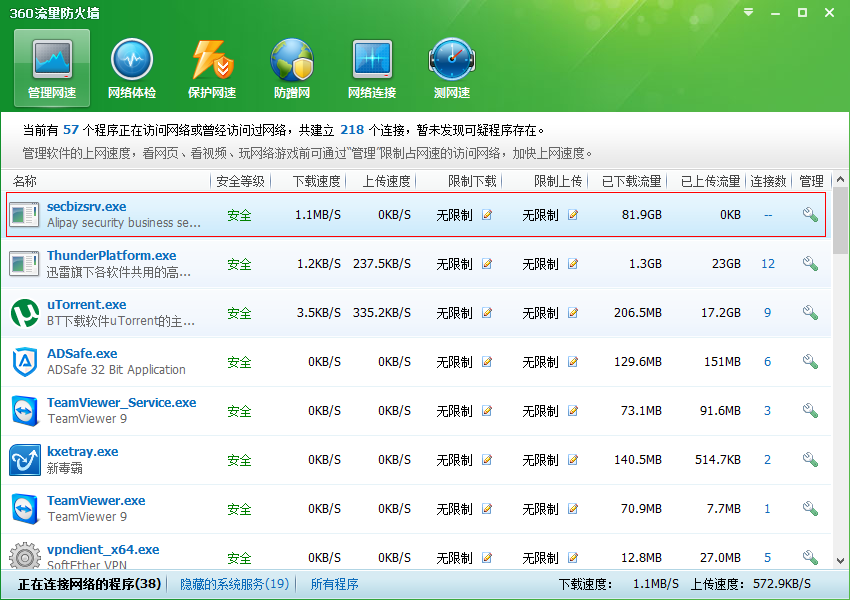850x600 pixels.
Task: Select the TeamViewer.exe program icon
Action: 25,509
